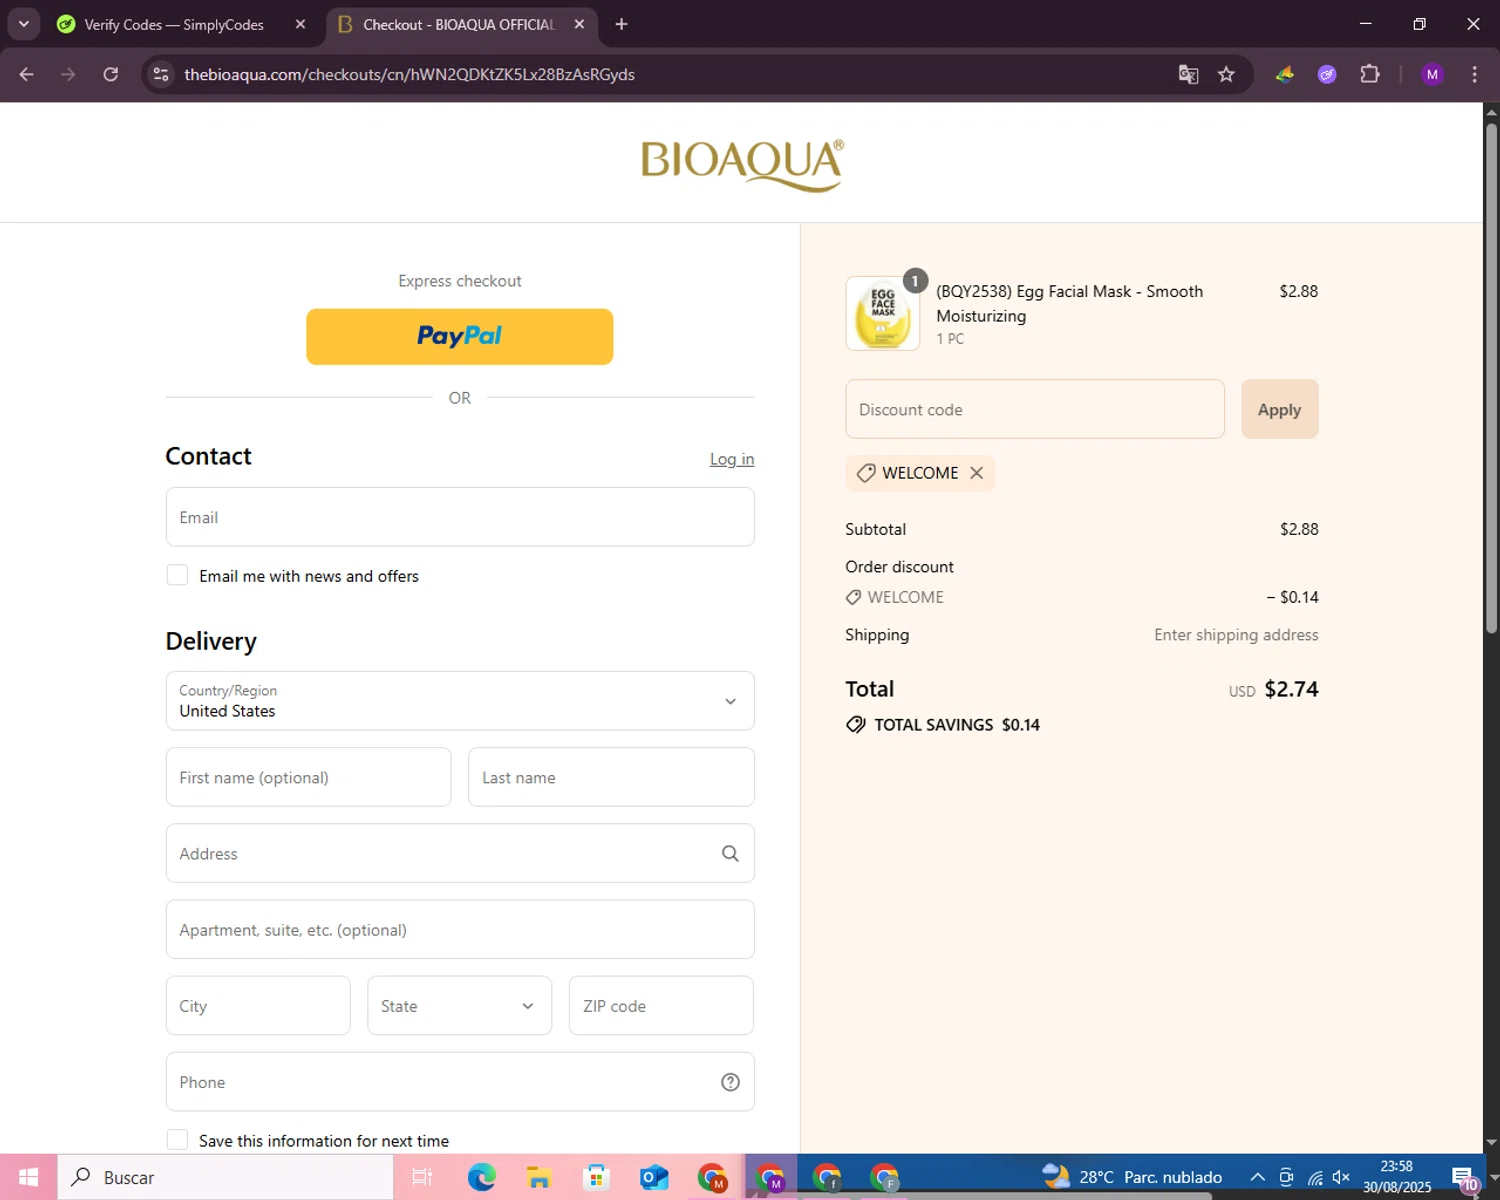1500x1200 pixels.
Task: Reload the checkout page
Action: (x=111, y=74)
